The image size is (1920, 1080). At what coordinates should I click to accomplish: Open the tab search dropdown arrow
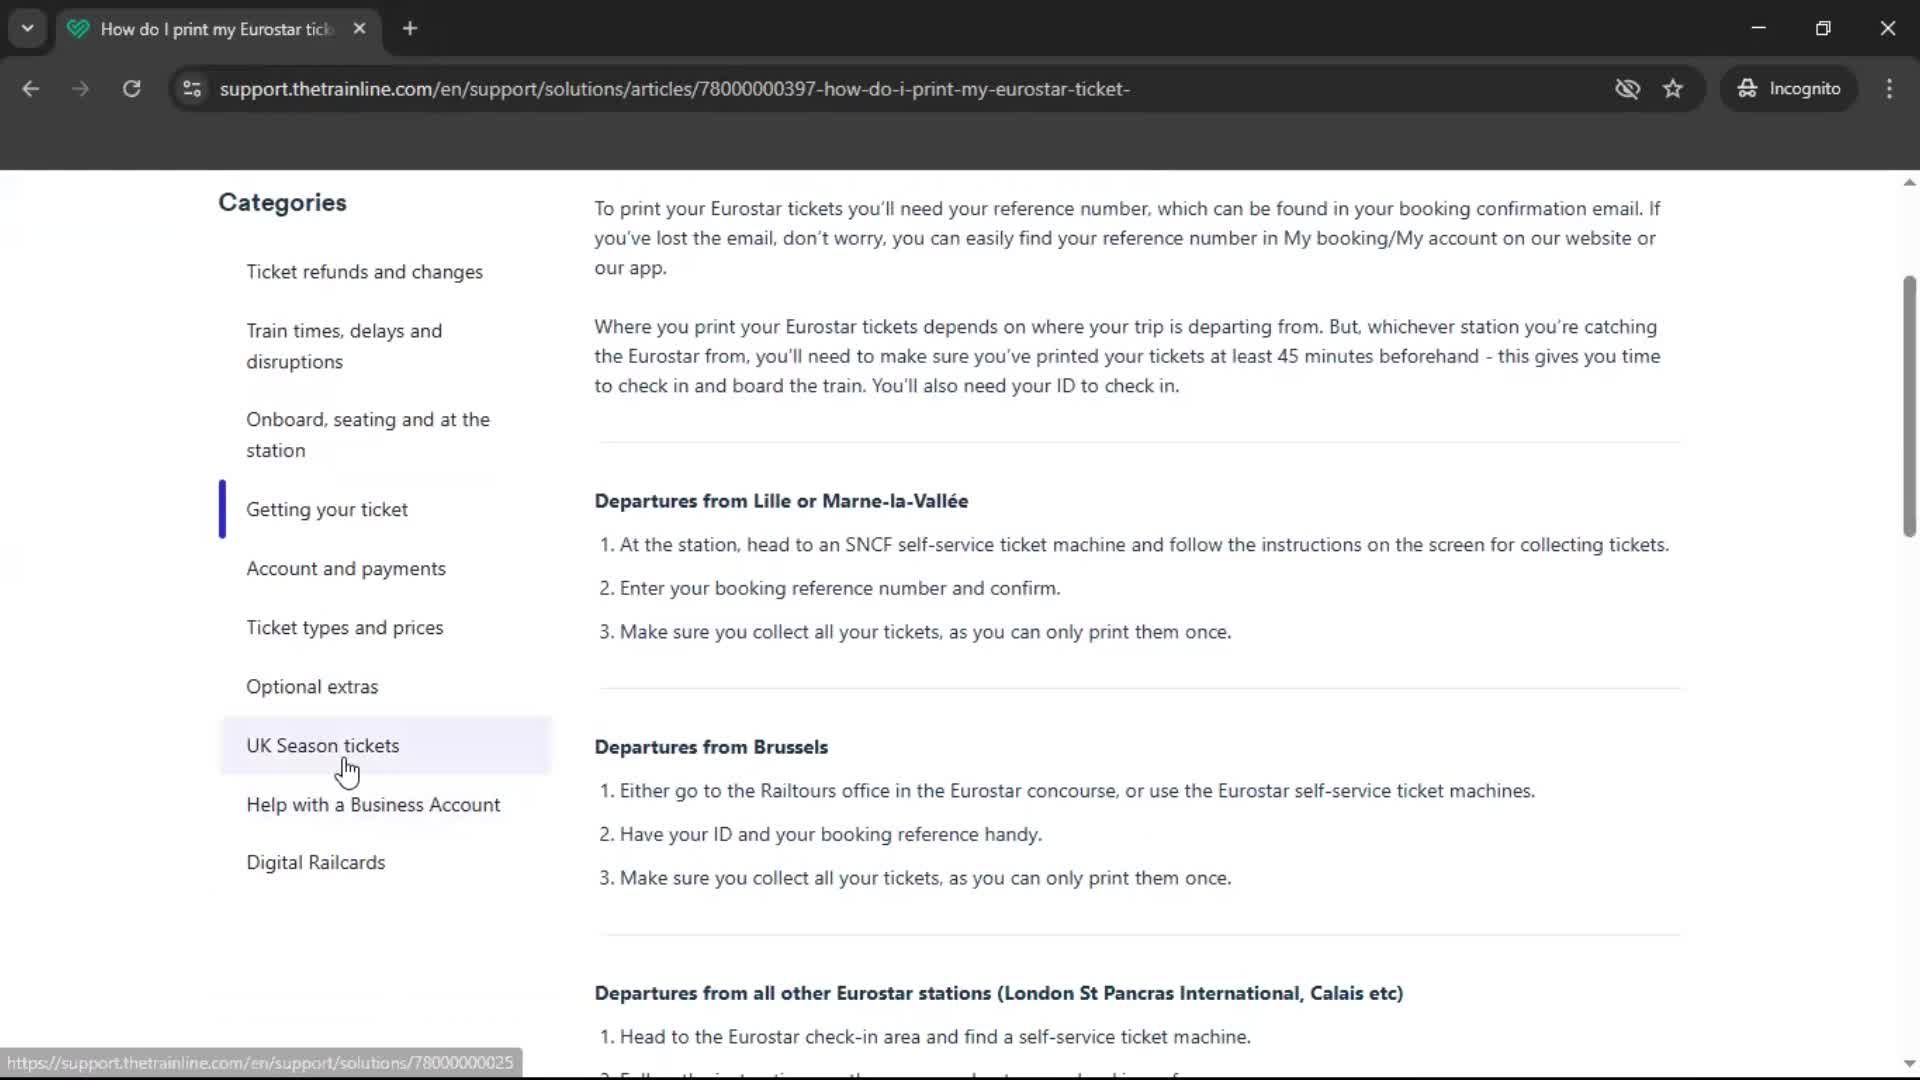pos(27,28)
